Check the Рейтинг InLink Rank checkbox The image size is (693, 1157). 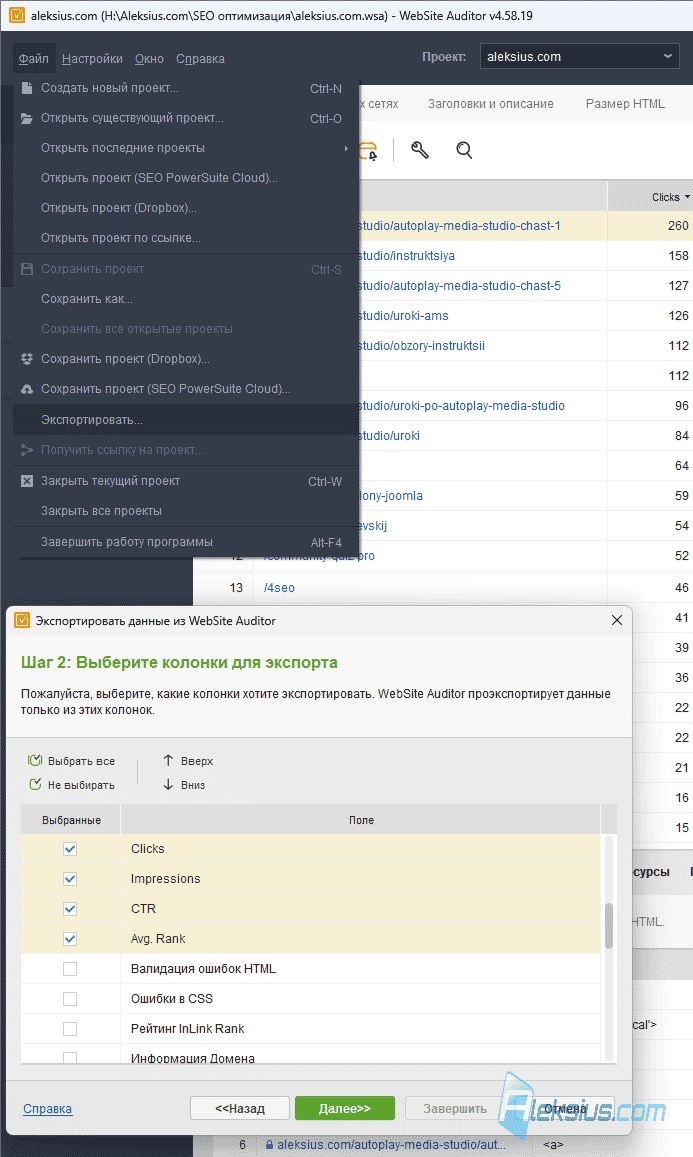[x=70, y=1029]
